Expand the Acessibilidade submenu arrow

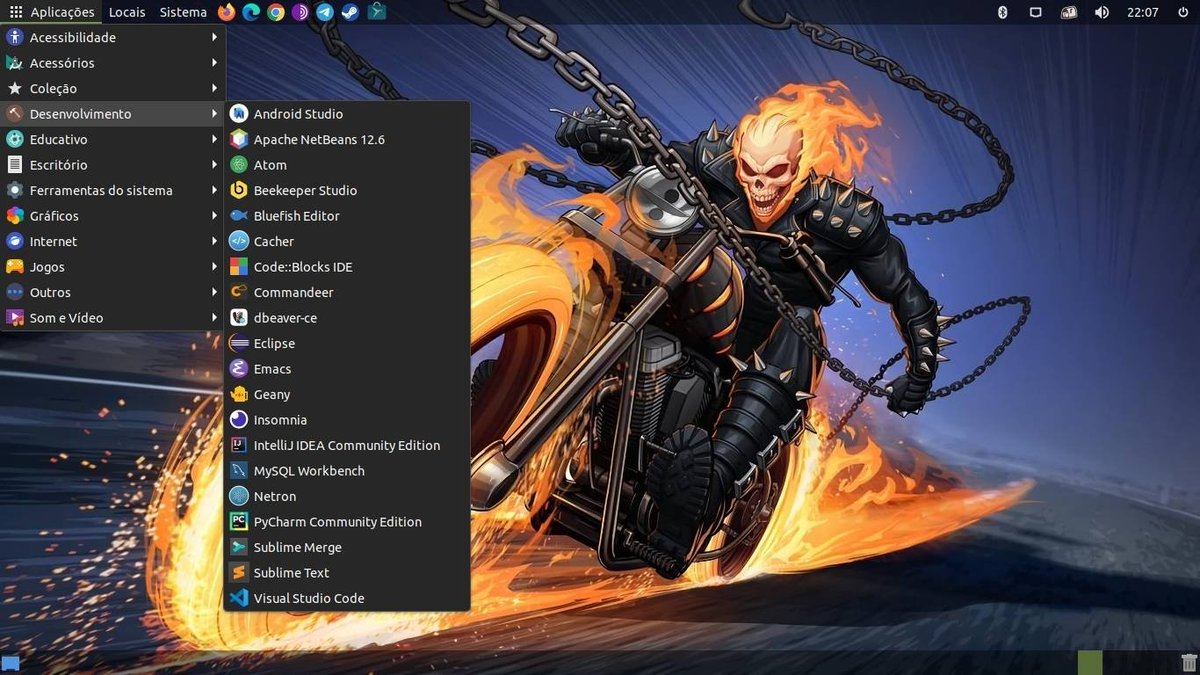click(x=214, y=38)
